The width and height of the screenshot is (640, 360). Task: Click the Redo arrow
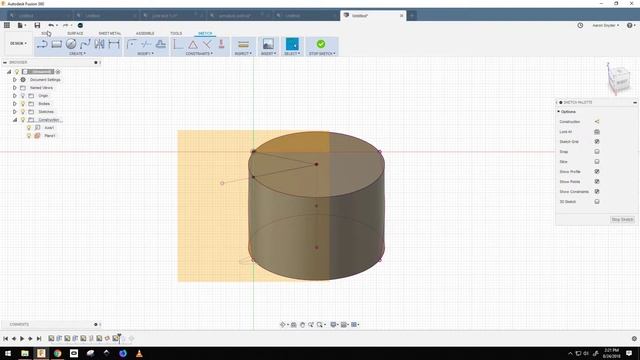coord(65,25)
